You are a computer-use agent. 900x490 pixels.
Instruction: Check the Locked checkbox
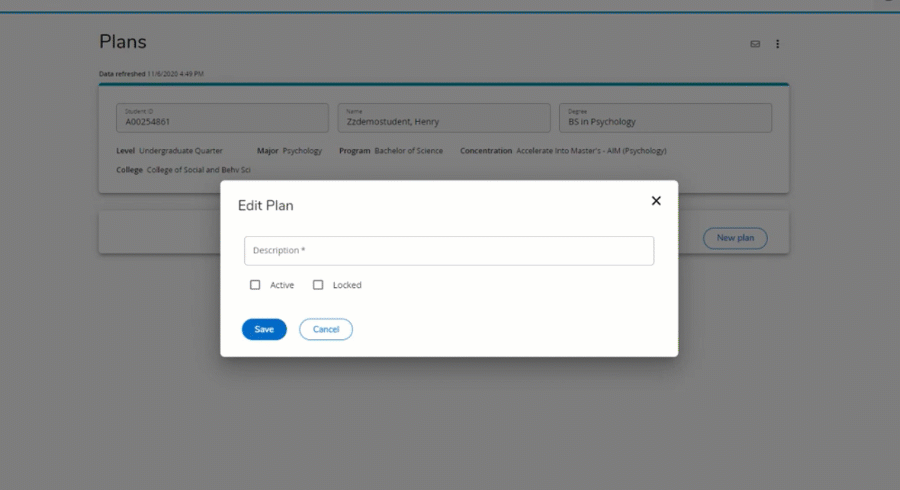pyautogui.click(x=318, y=285)
